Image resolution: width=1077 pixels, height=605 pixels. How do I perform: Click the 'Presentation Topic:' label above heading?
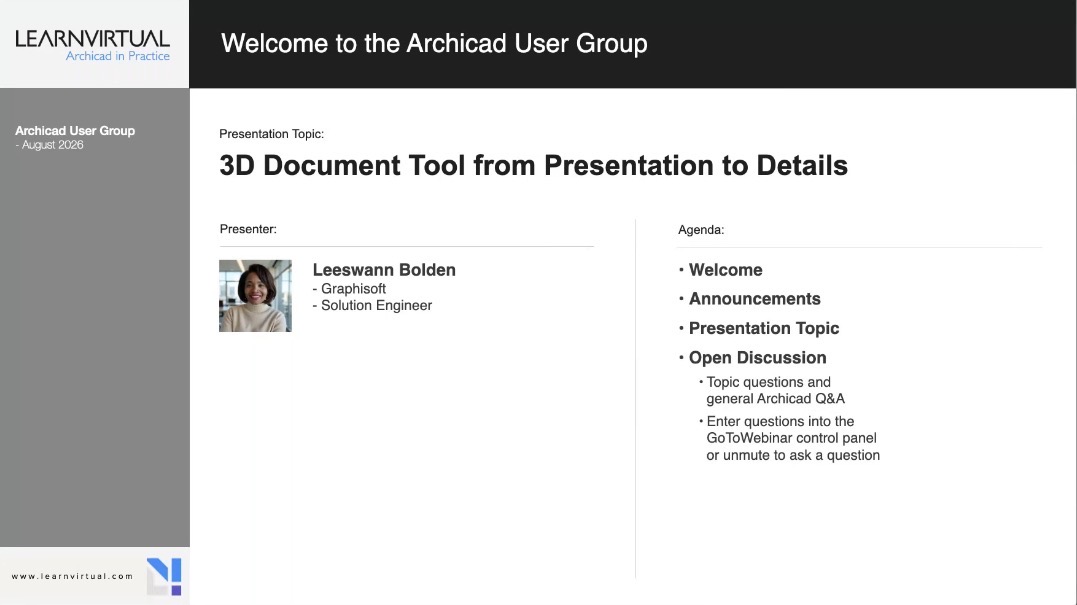click(271, 134)
